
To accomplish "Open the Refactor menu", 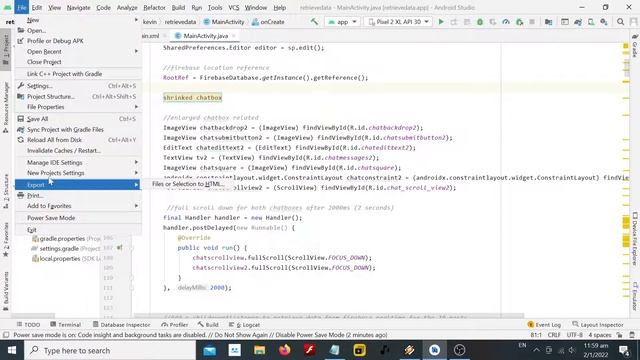I will coord(154,7).
